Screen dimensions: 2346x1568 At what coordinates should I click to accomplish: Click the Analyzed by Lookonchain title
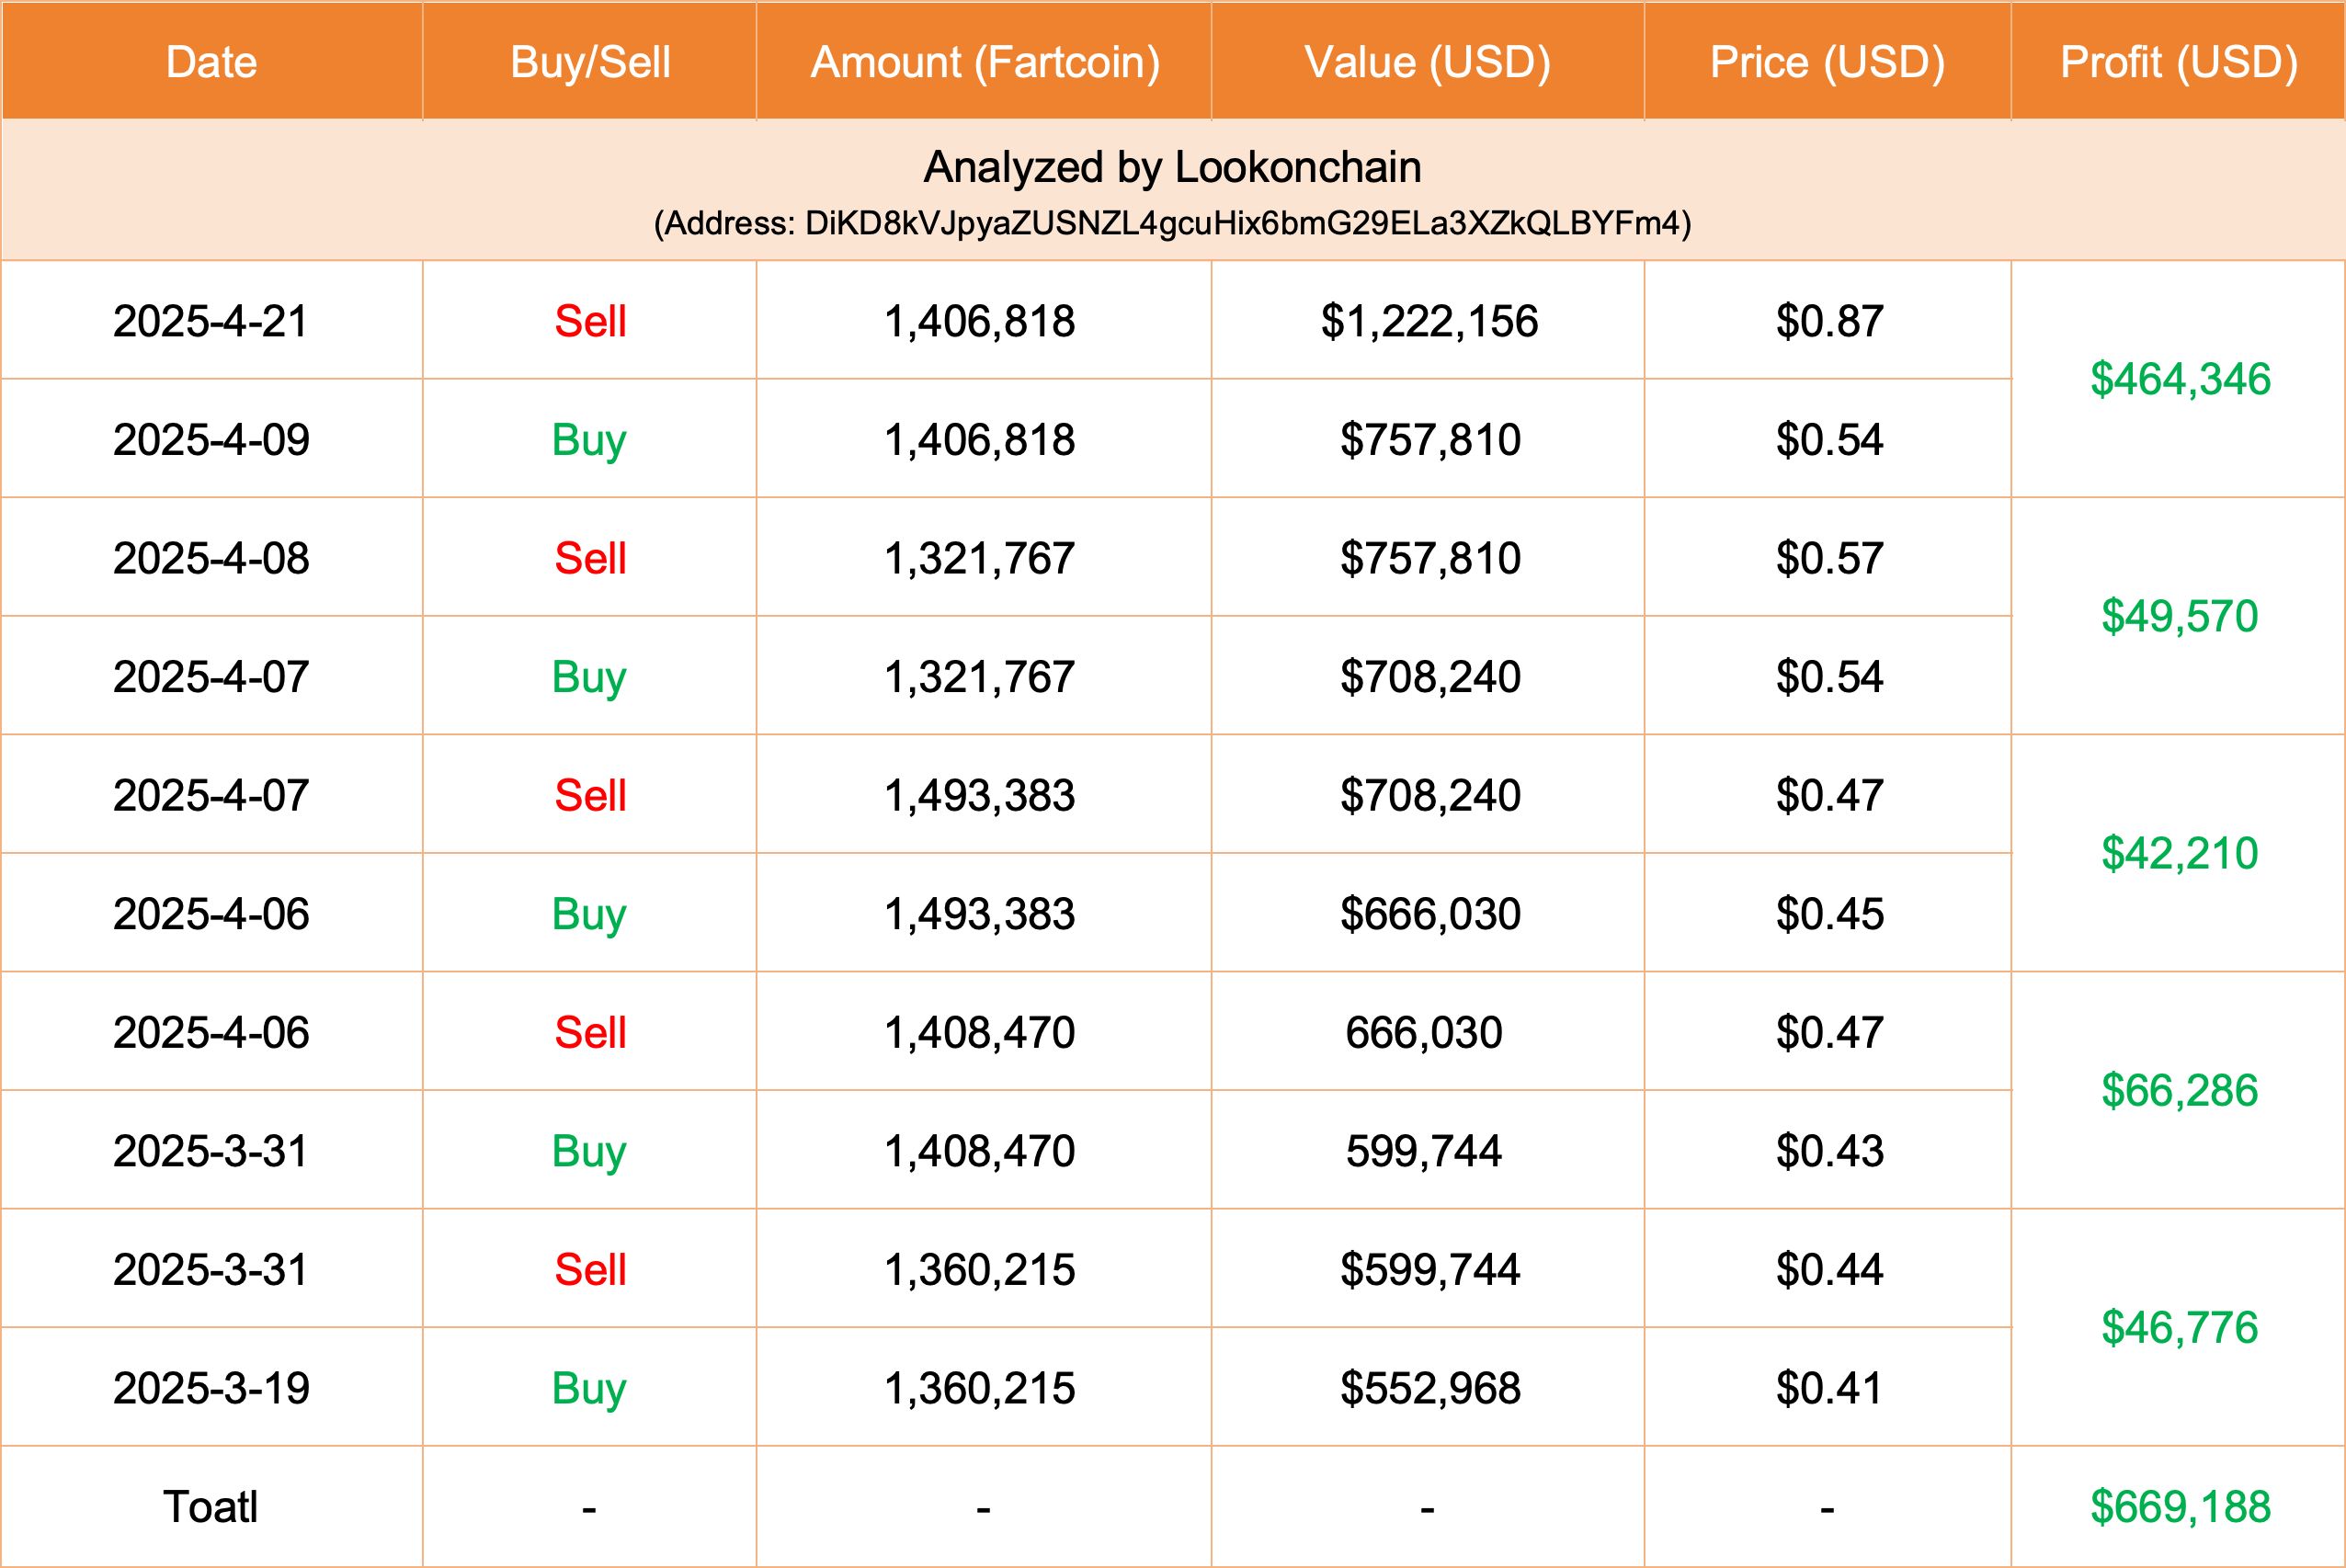click(1172, 167)
